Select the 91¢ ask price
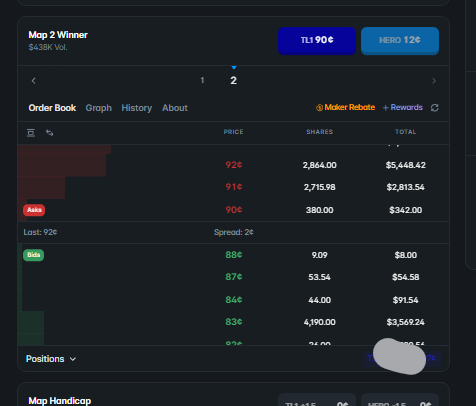476x406 pixels. coord(234,187)
